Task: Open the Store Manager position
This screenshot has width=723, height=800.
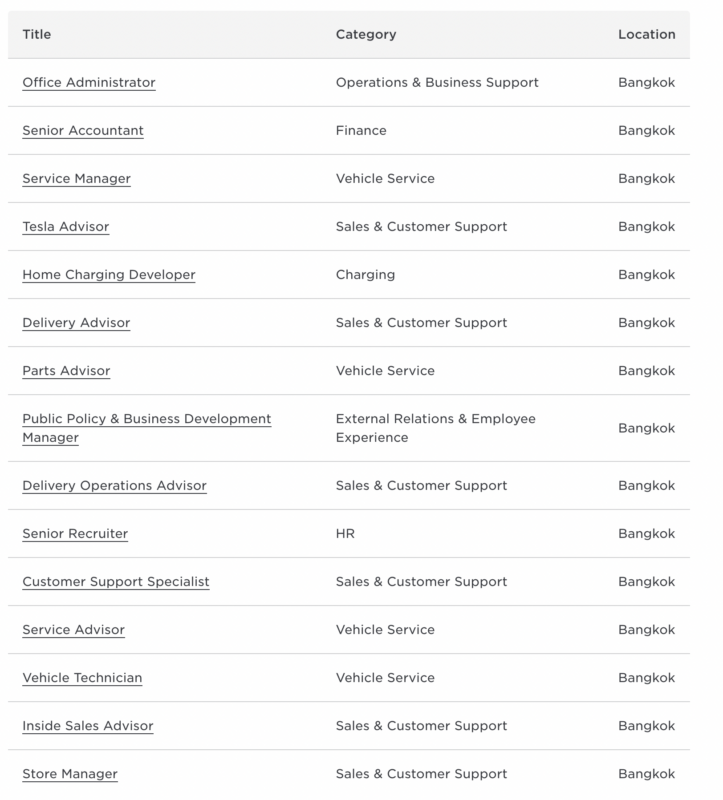Action: coord(70,774)
